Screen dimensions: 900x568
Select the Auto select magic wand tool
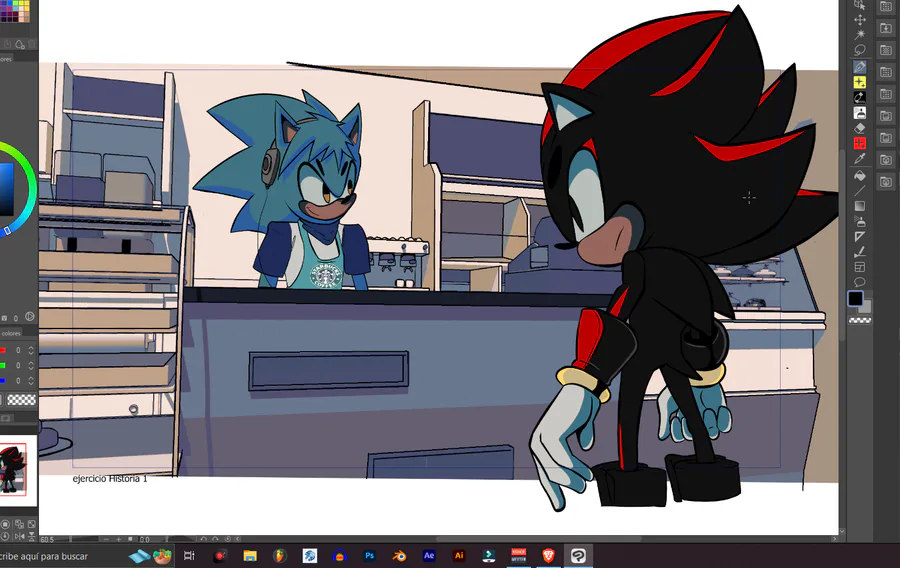pyautogui.click(x=860, y=35)
